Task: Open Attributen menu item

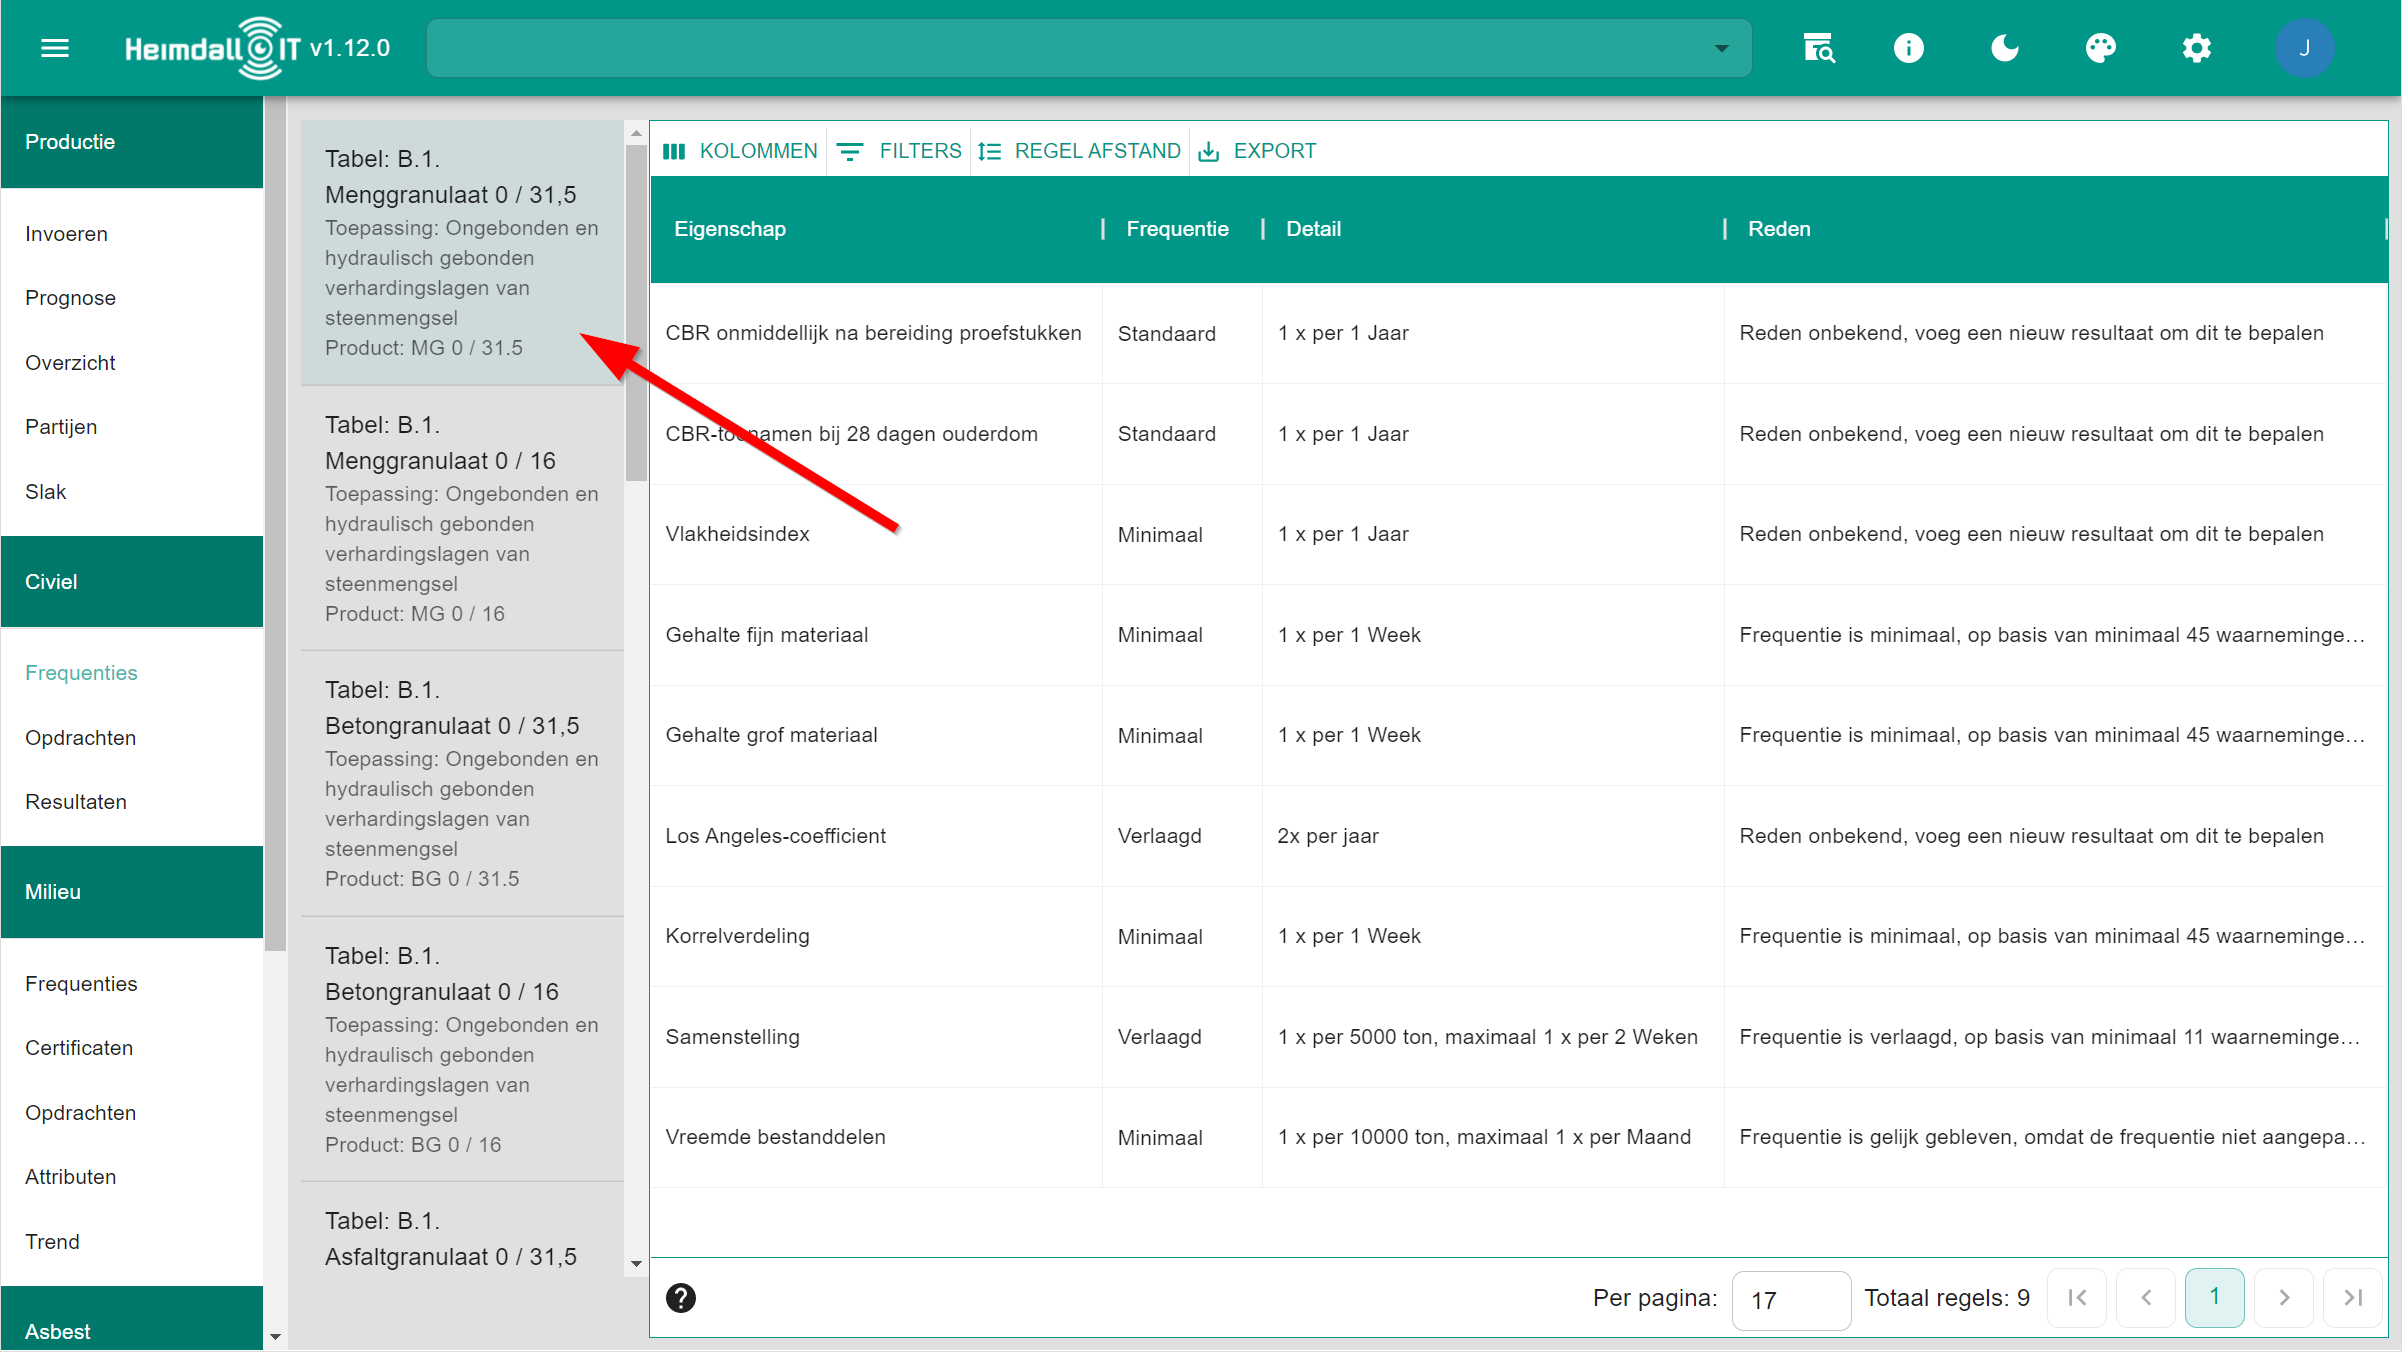Action: (x=132, y=1177)
